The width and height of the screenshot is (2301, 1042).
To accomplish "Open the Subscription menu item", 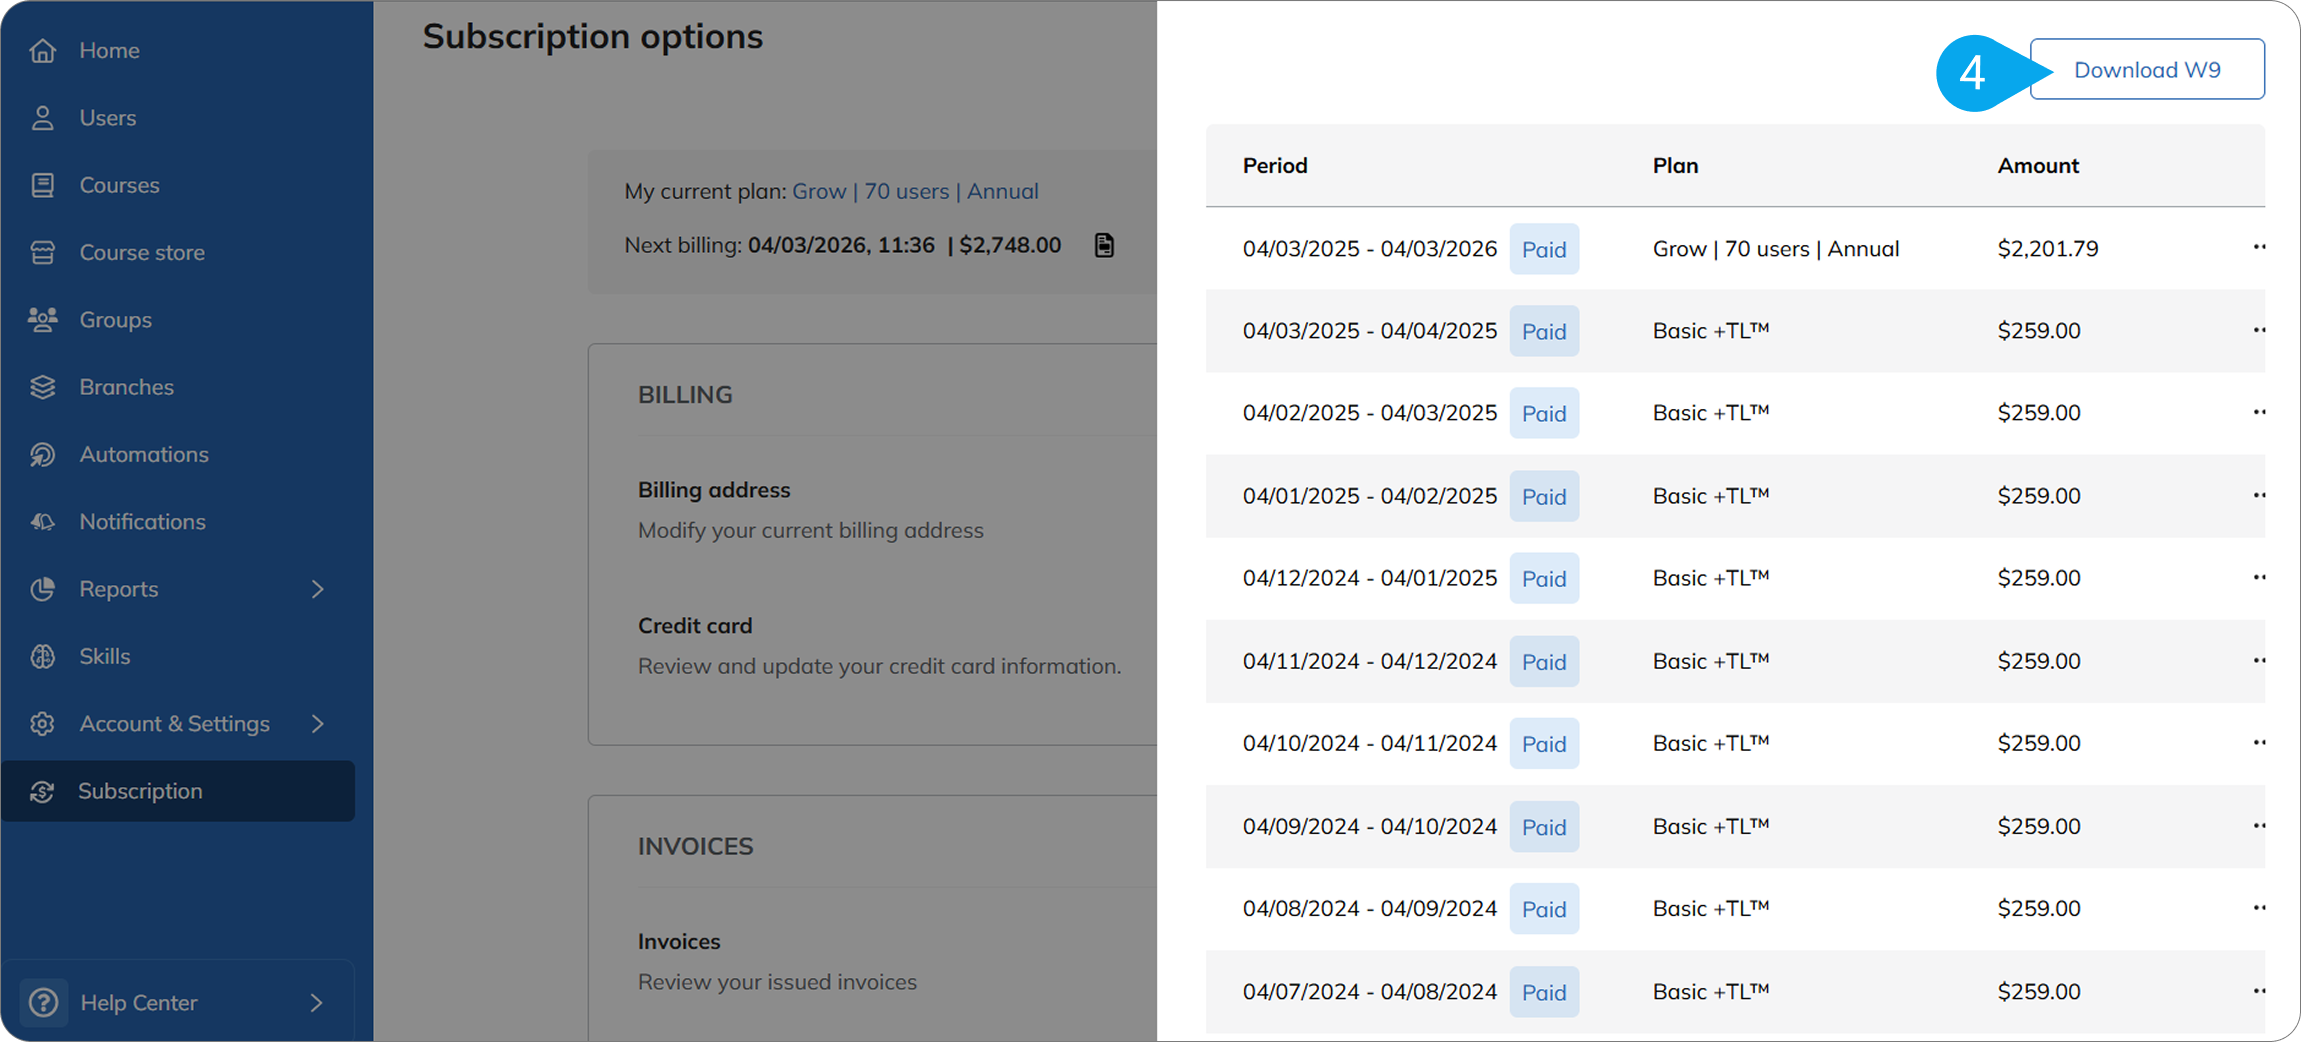I will click(x=178, y=791).
